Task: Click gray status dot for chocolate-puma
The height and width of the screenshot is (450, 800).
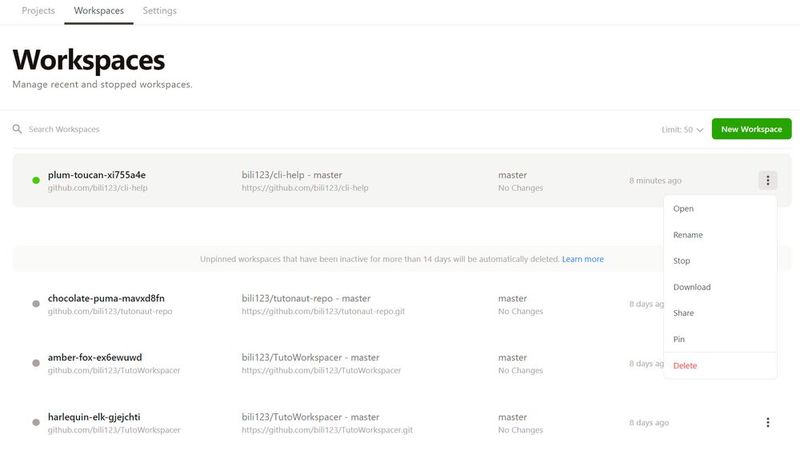Action: pyautogui.click(x=36, y=304)
